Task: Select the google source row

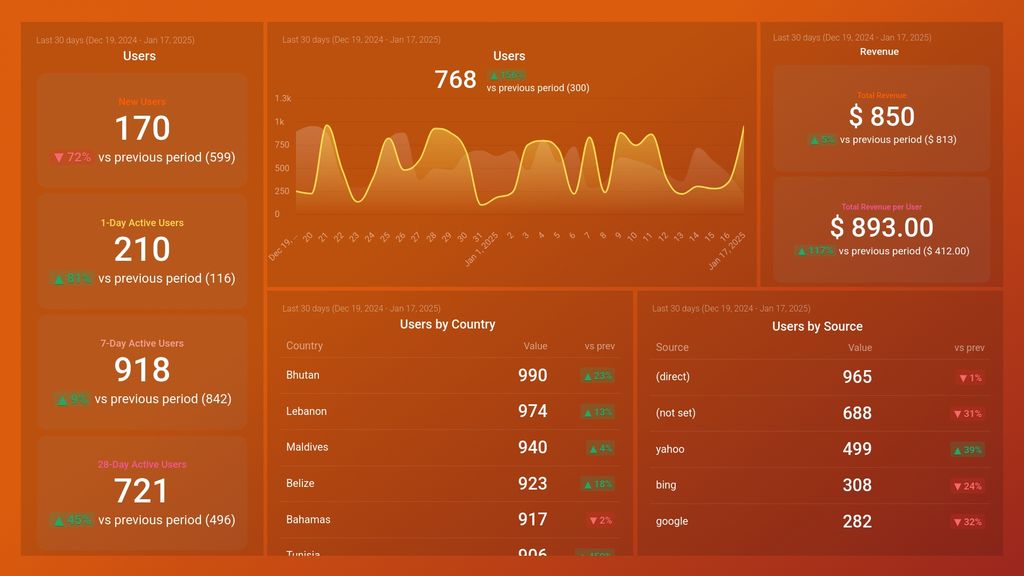Action: pyautogui.click(x=820, y=522)
